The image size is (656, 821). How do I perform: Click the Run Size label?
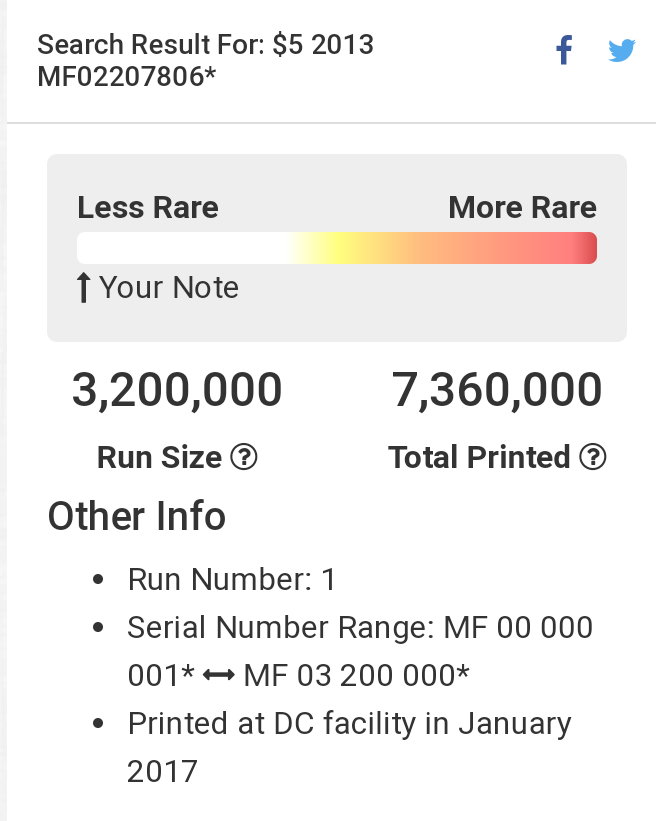[x=159, y=457]
